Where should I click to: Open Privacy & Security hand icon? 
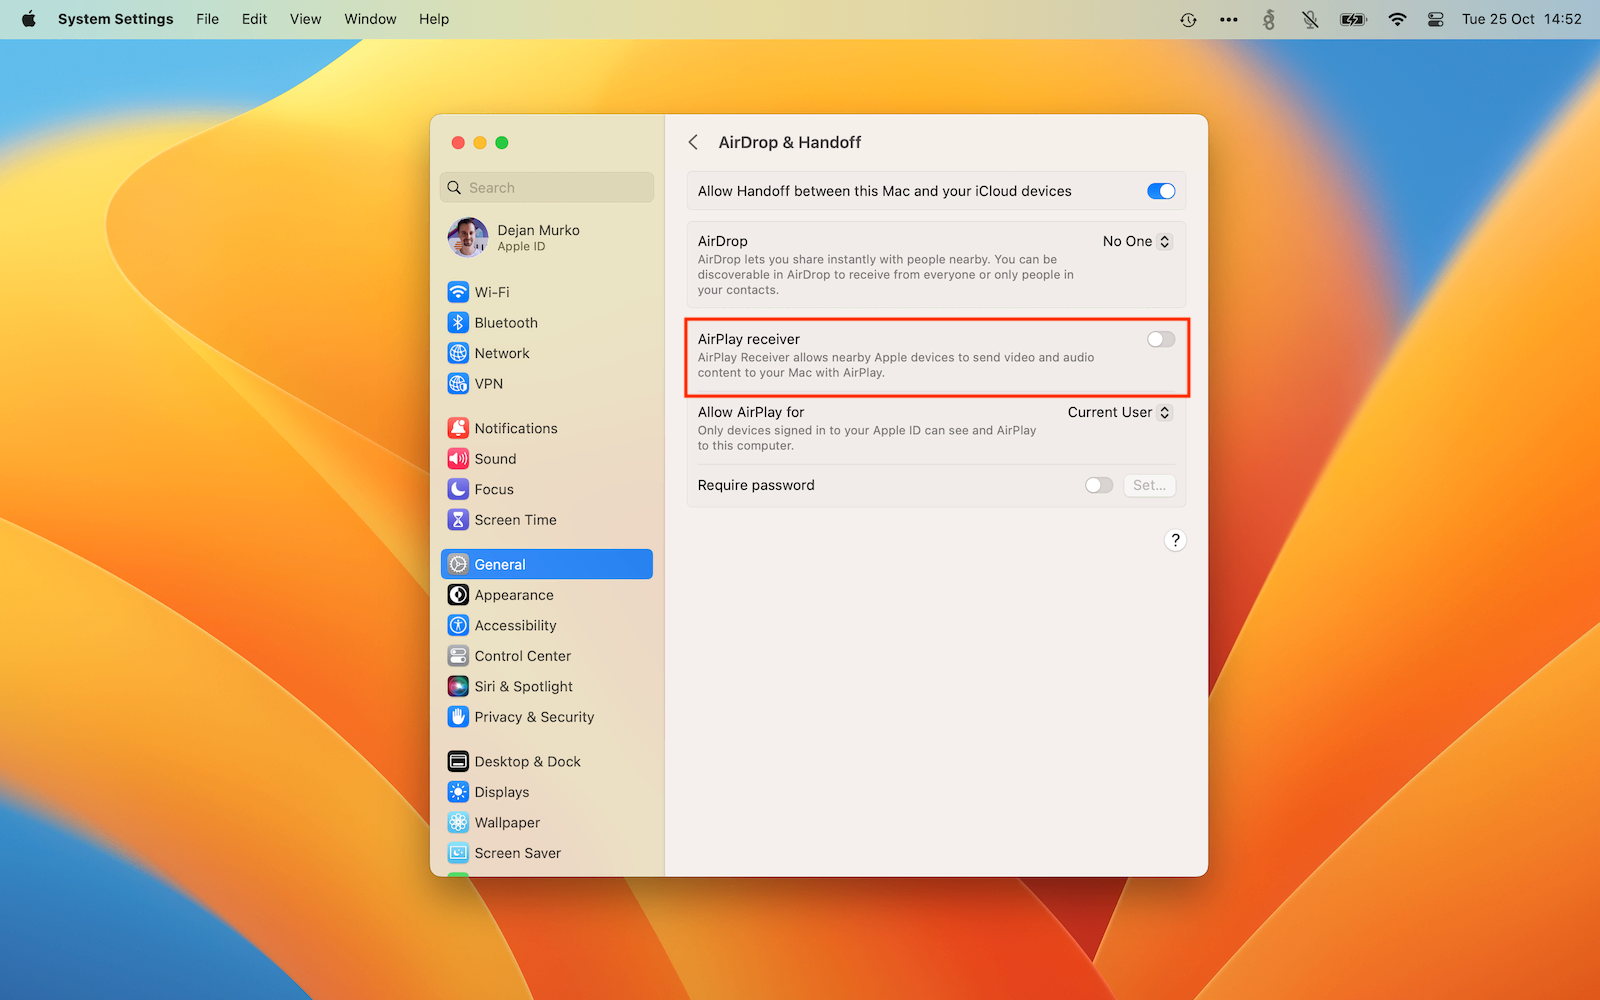pos(458,717)
